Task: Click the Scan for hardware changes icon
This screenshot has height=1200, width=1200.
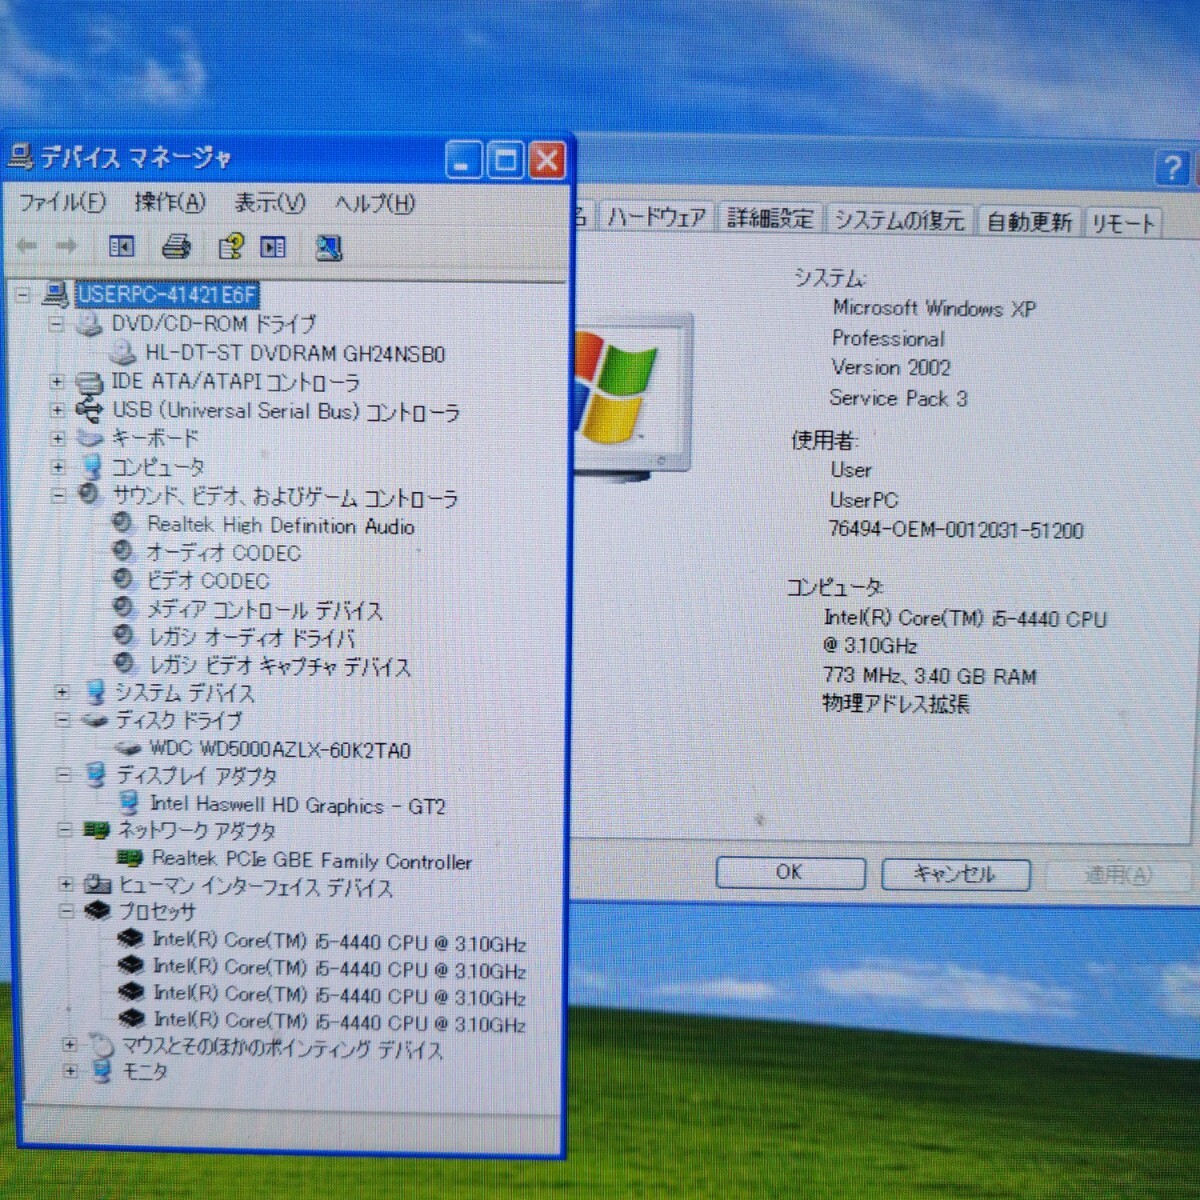Action: (x=329, y=247)
